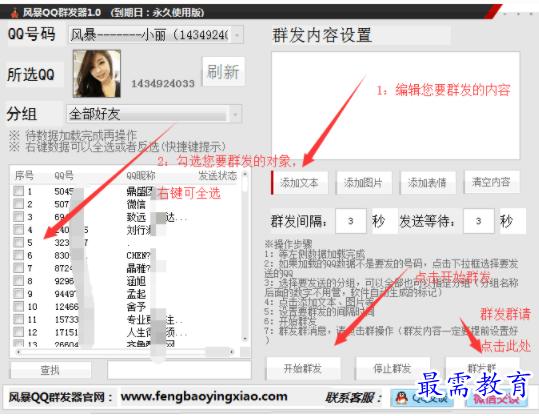Click the 群发间隔 seconds field
The image size is (539, 416).
coord(351,221)
